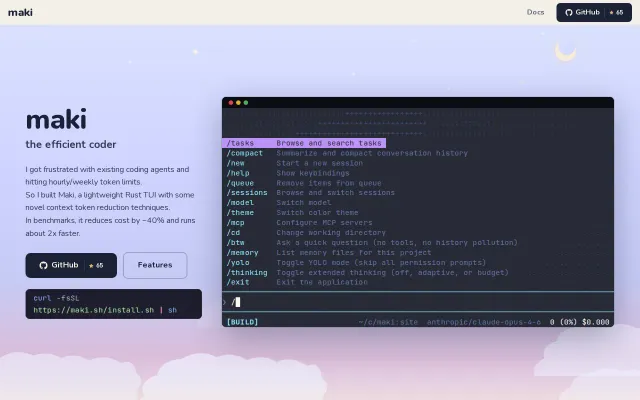Select the /tasks command row
This screenshot has height=400, width=640.
click(x=304, y=143)
